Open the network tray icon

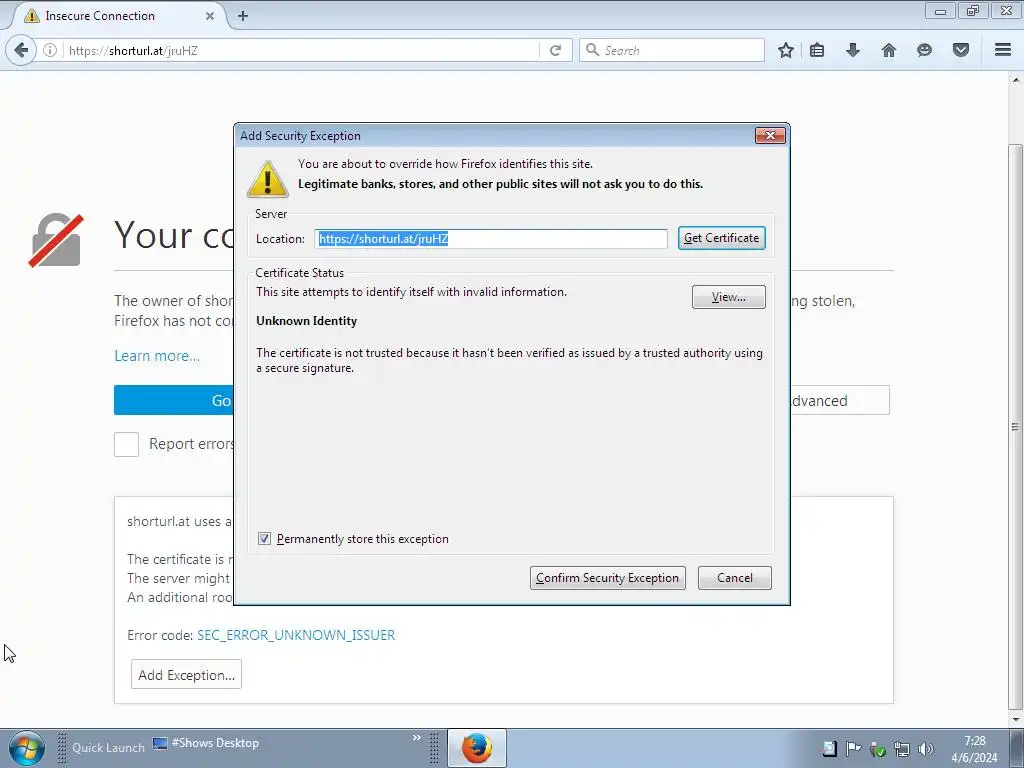click(x=901, y=748)
